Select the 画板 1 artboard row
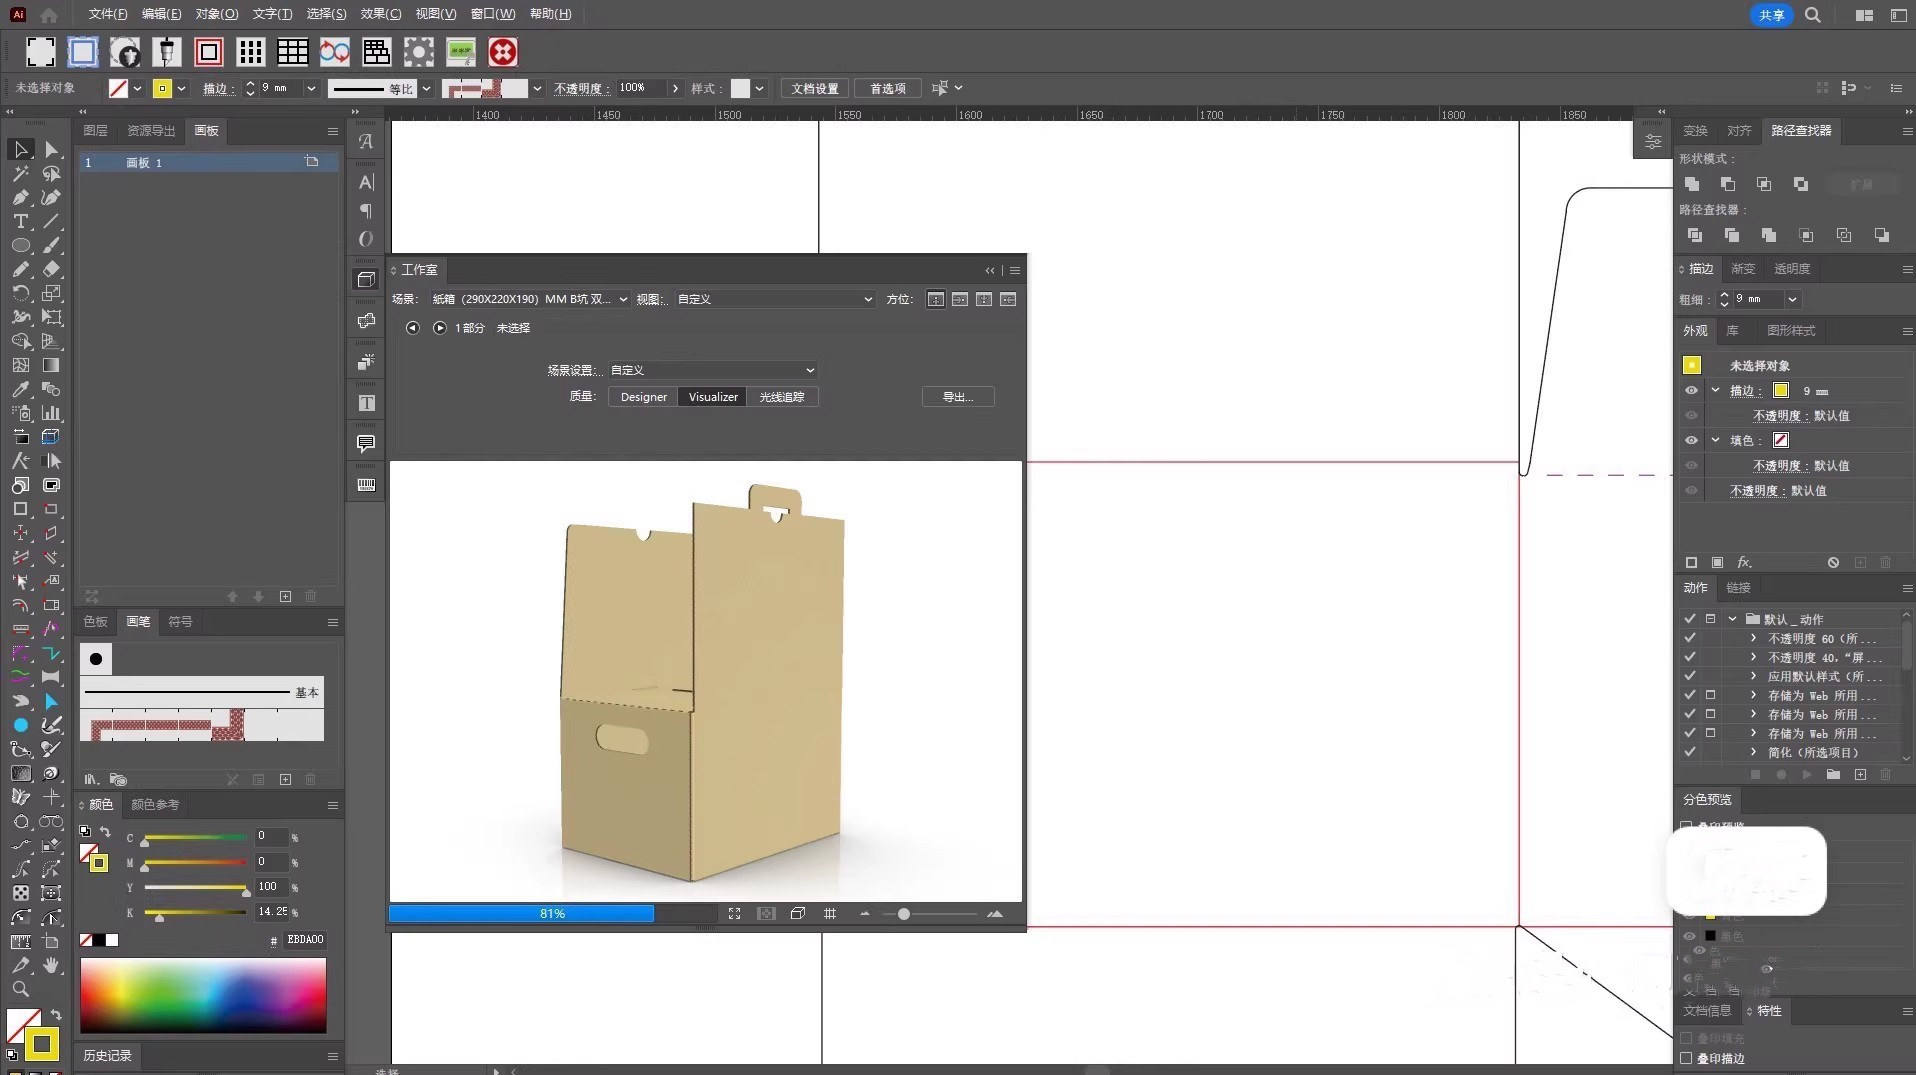The height and width of the screenshot is (1075, 1916). click(x=208, y=162)
